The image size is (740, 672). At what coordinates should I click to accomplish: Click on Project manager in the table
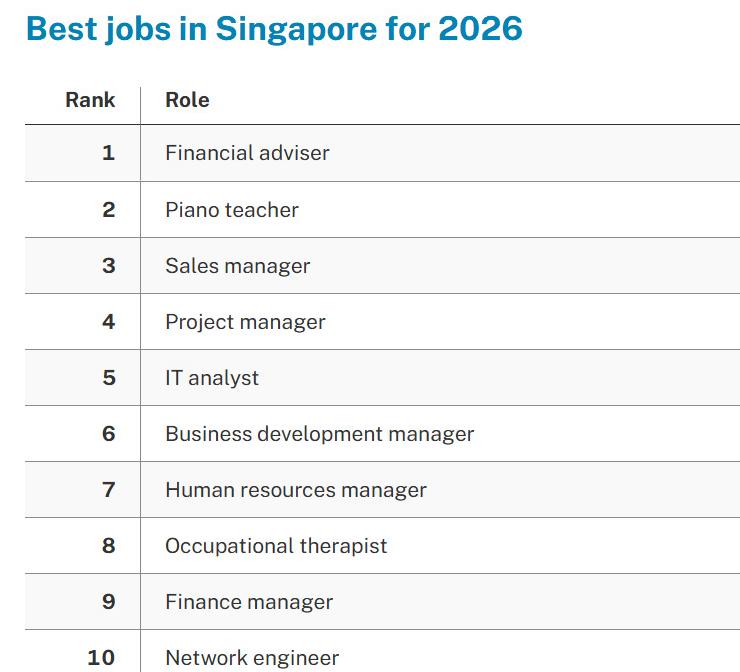click(245, 322)
